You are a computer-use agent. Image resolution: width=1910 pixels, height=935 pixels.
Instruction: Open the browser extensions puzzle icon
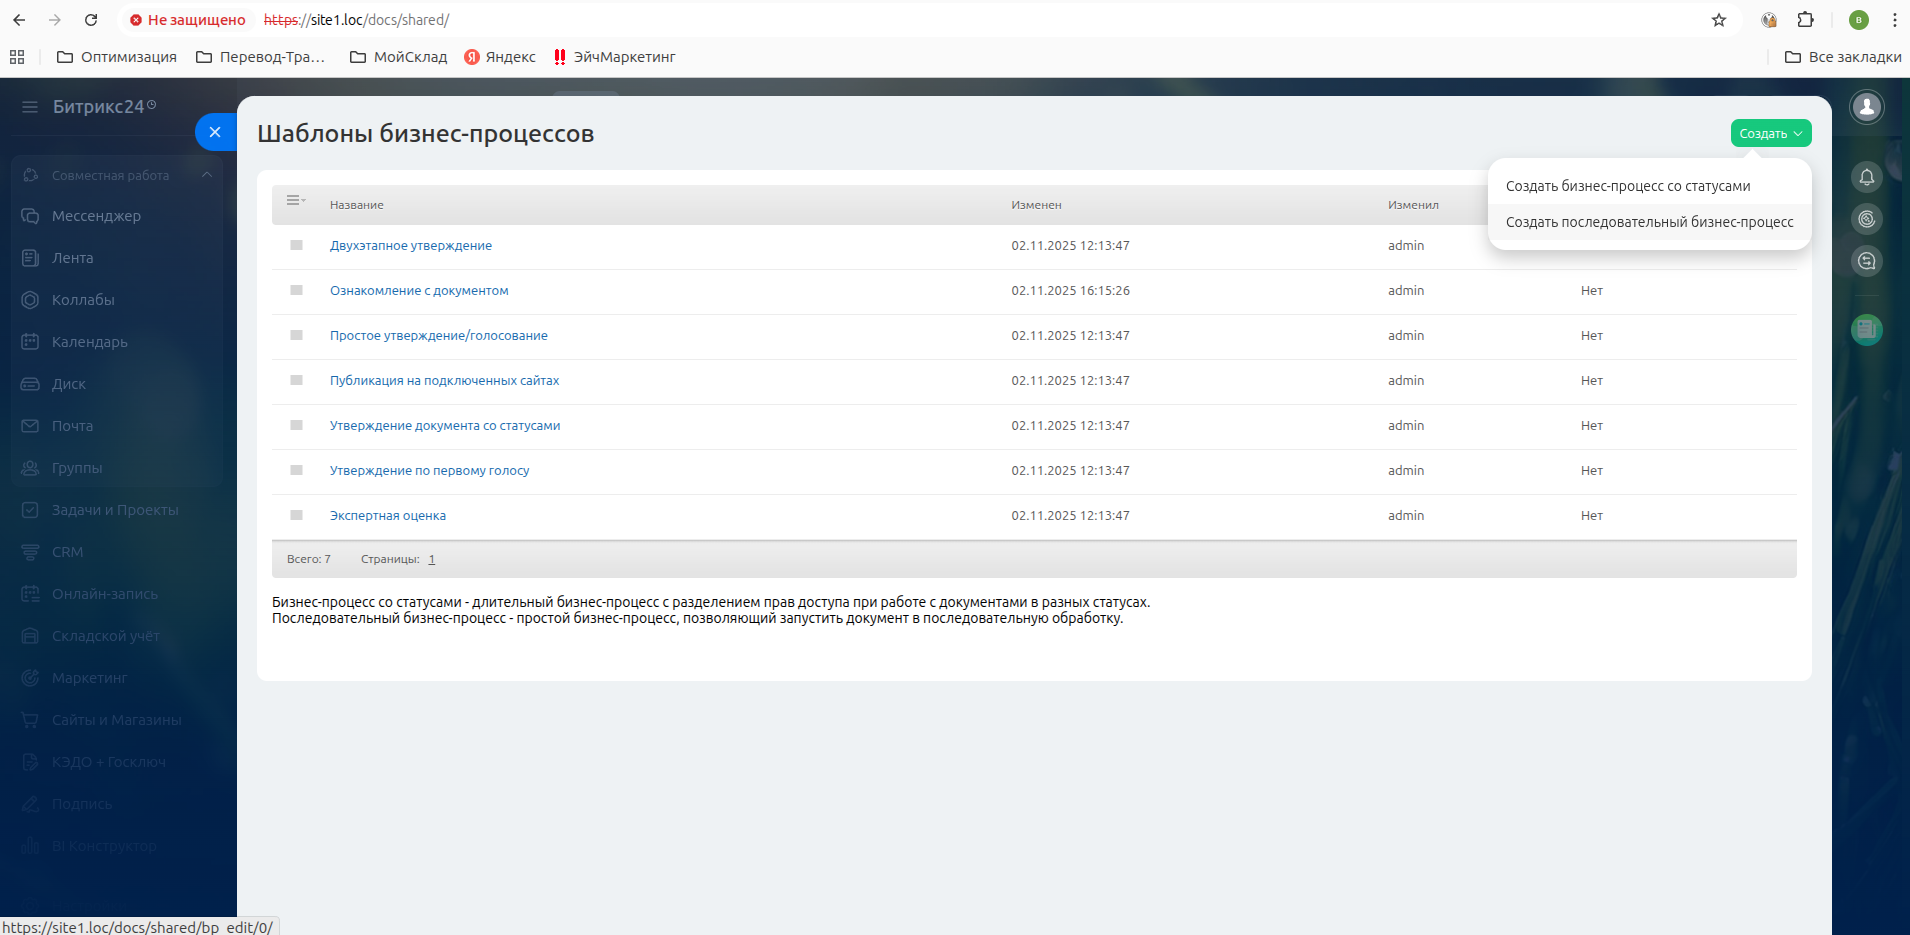pos(1805,20)
